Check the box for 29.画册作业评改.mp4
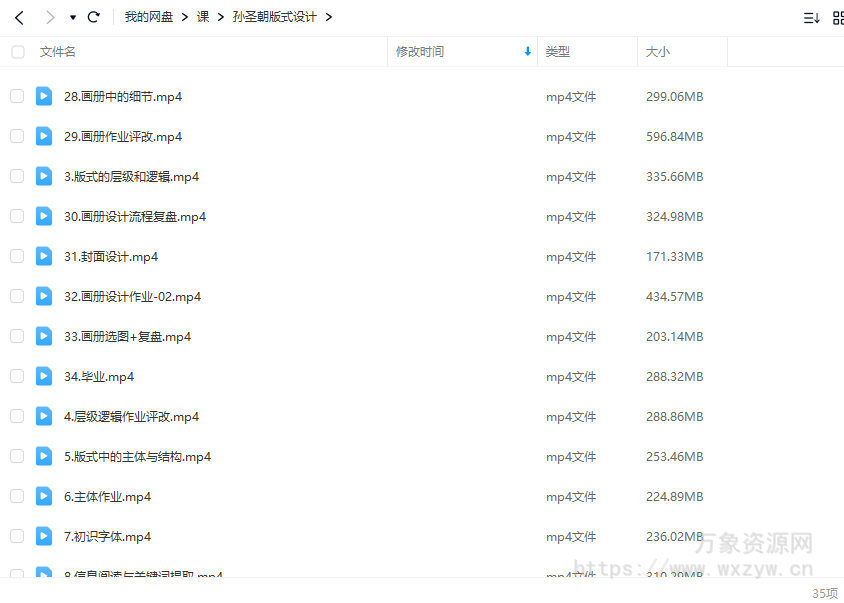844x603 pixels. click(17, 135)
